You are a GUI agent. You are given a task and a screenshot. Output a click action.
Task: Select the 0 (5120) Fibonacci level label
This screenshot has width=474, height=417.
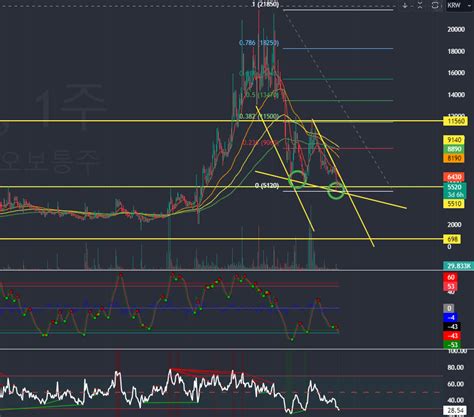click(267, 185)
